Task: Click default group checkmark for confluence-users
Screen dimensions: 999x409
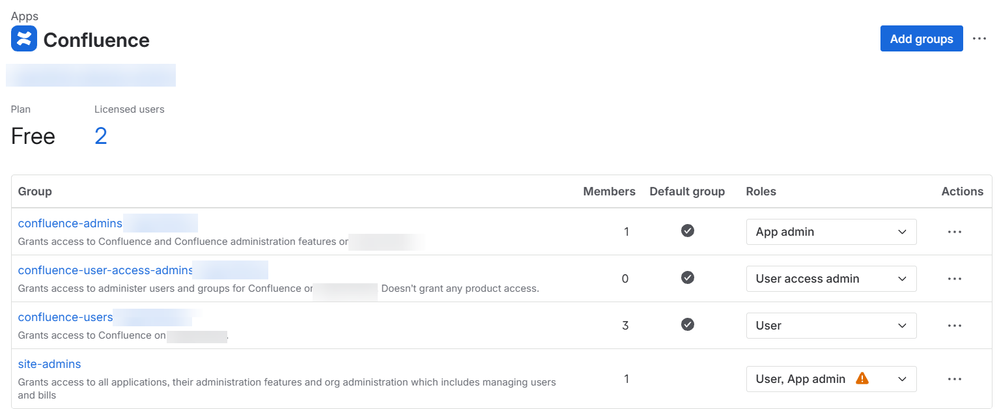Action: 687,325
